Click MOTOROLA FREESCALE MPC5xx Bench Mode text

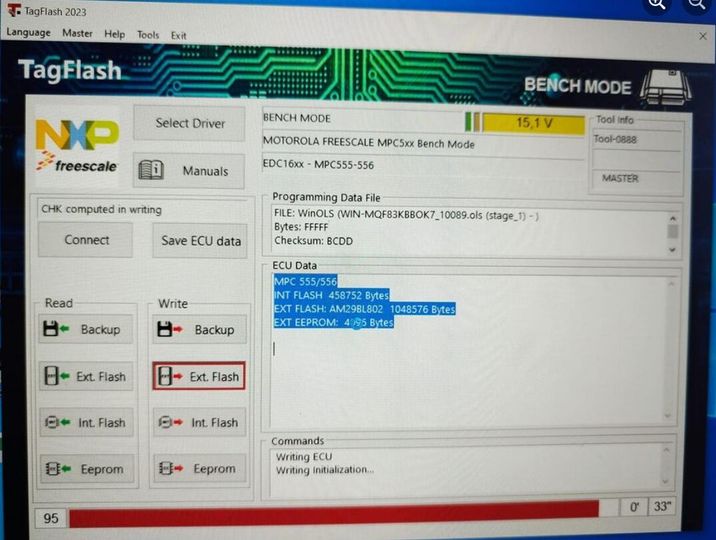tap(369, 143)
